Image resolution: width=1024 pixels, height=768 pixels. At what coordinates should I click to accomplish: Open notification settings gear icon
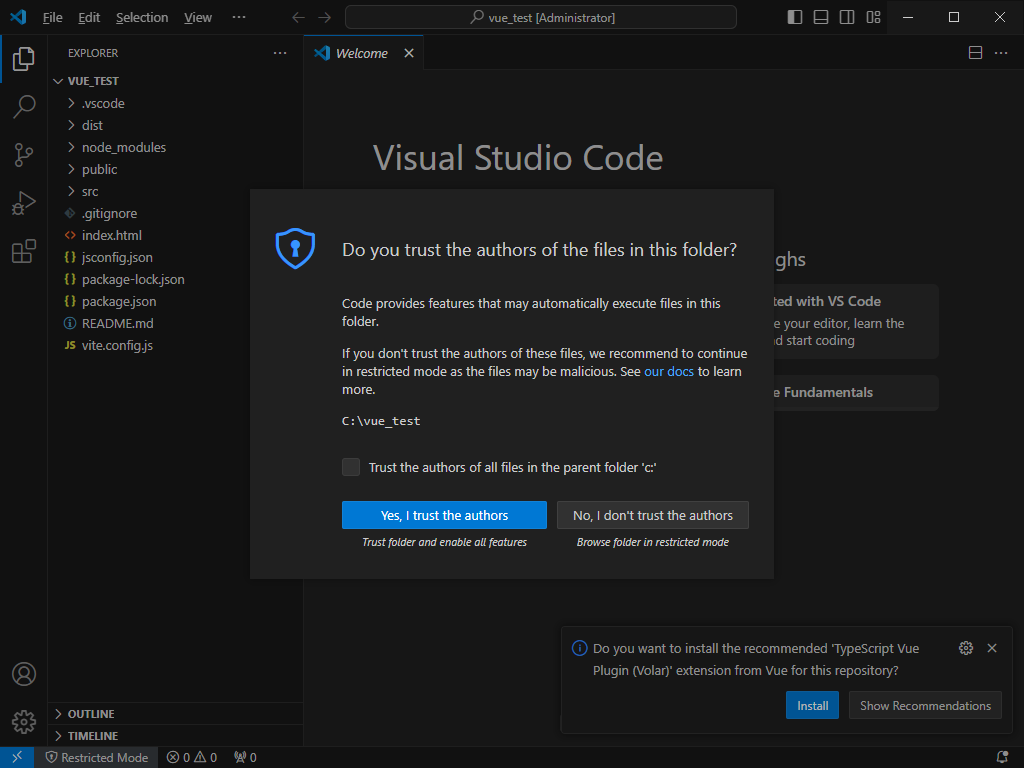click(966, 648)
